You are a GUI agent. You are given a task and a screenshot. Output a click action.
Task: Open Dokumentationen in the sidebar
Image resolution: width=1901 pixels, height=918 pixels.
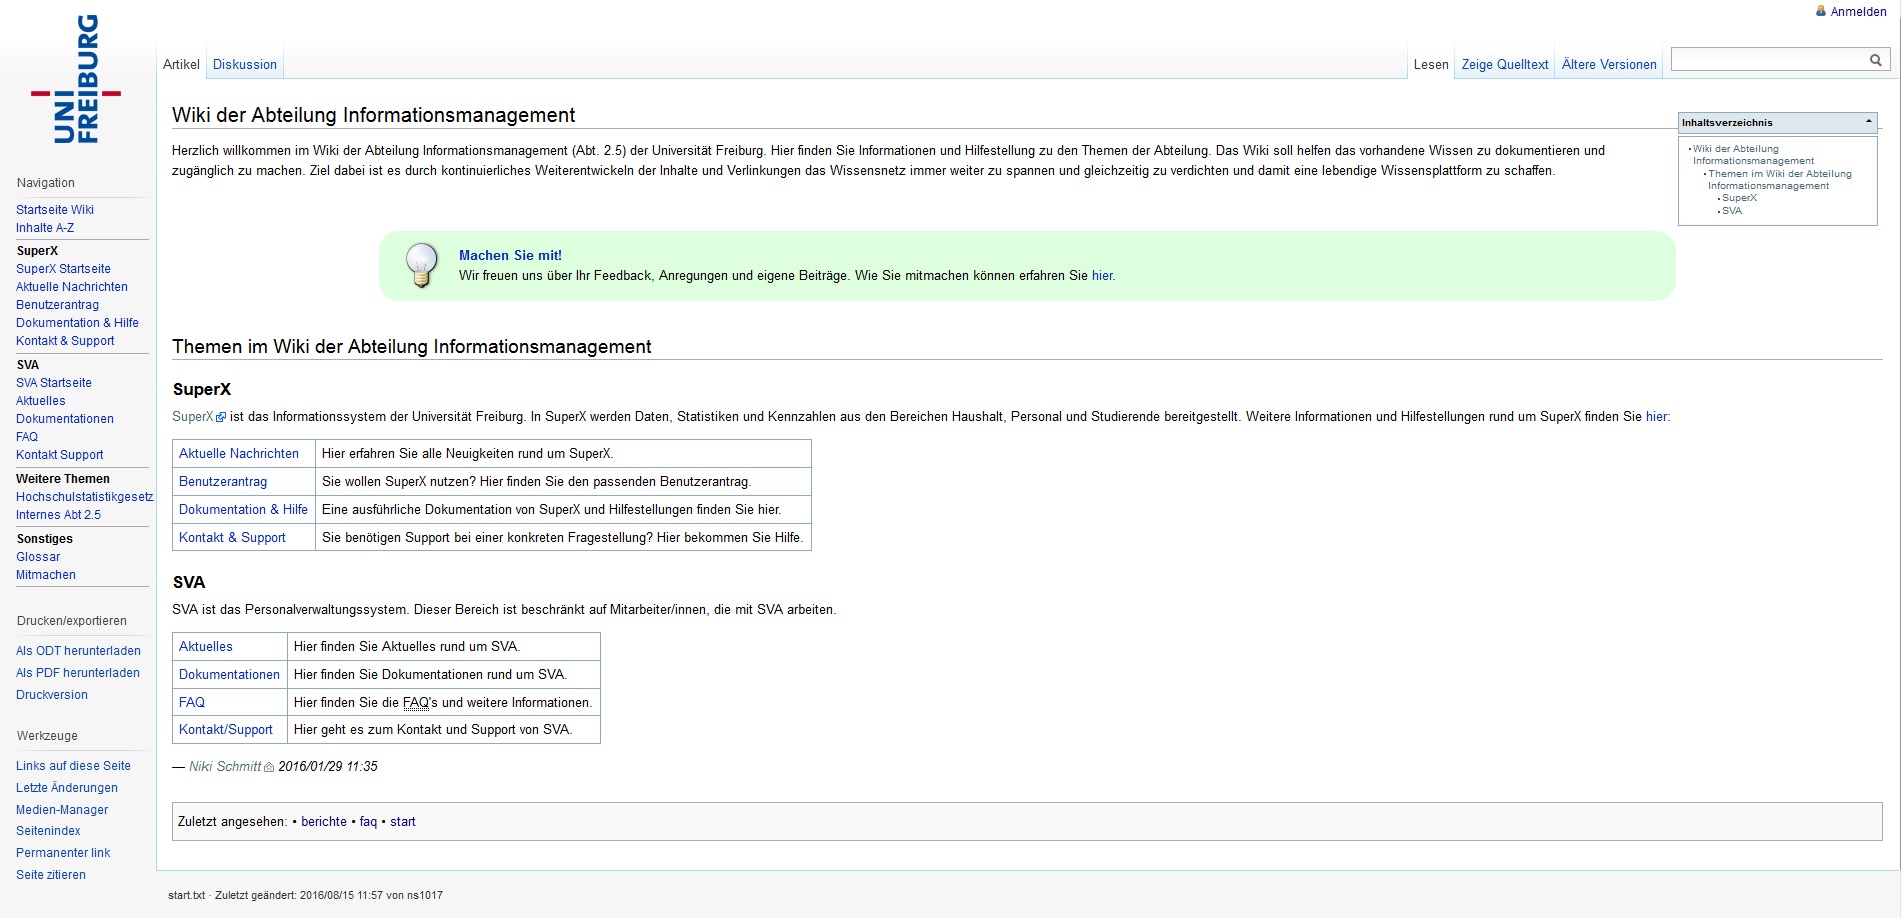[65, 419]
